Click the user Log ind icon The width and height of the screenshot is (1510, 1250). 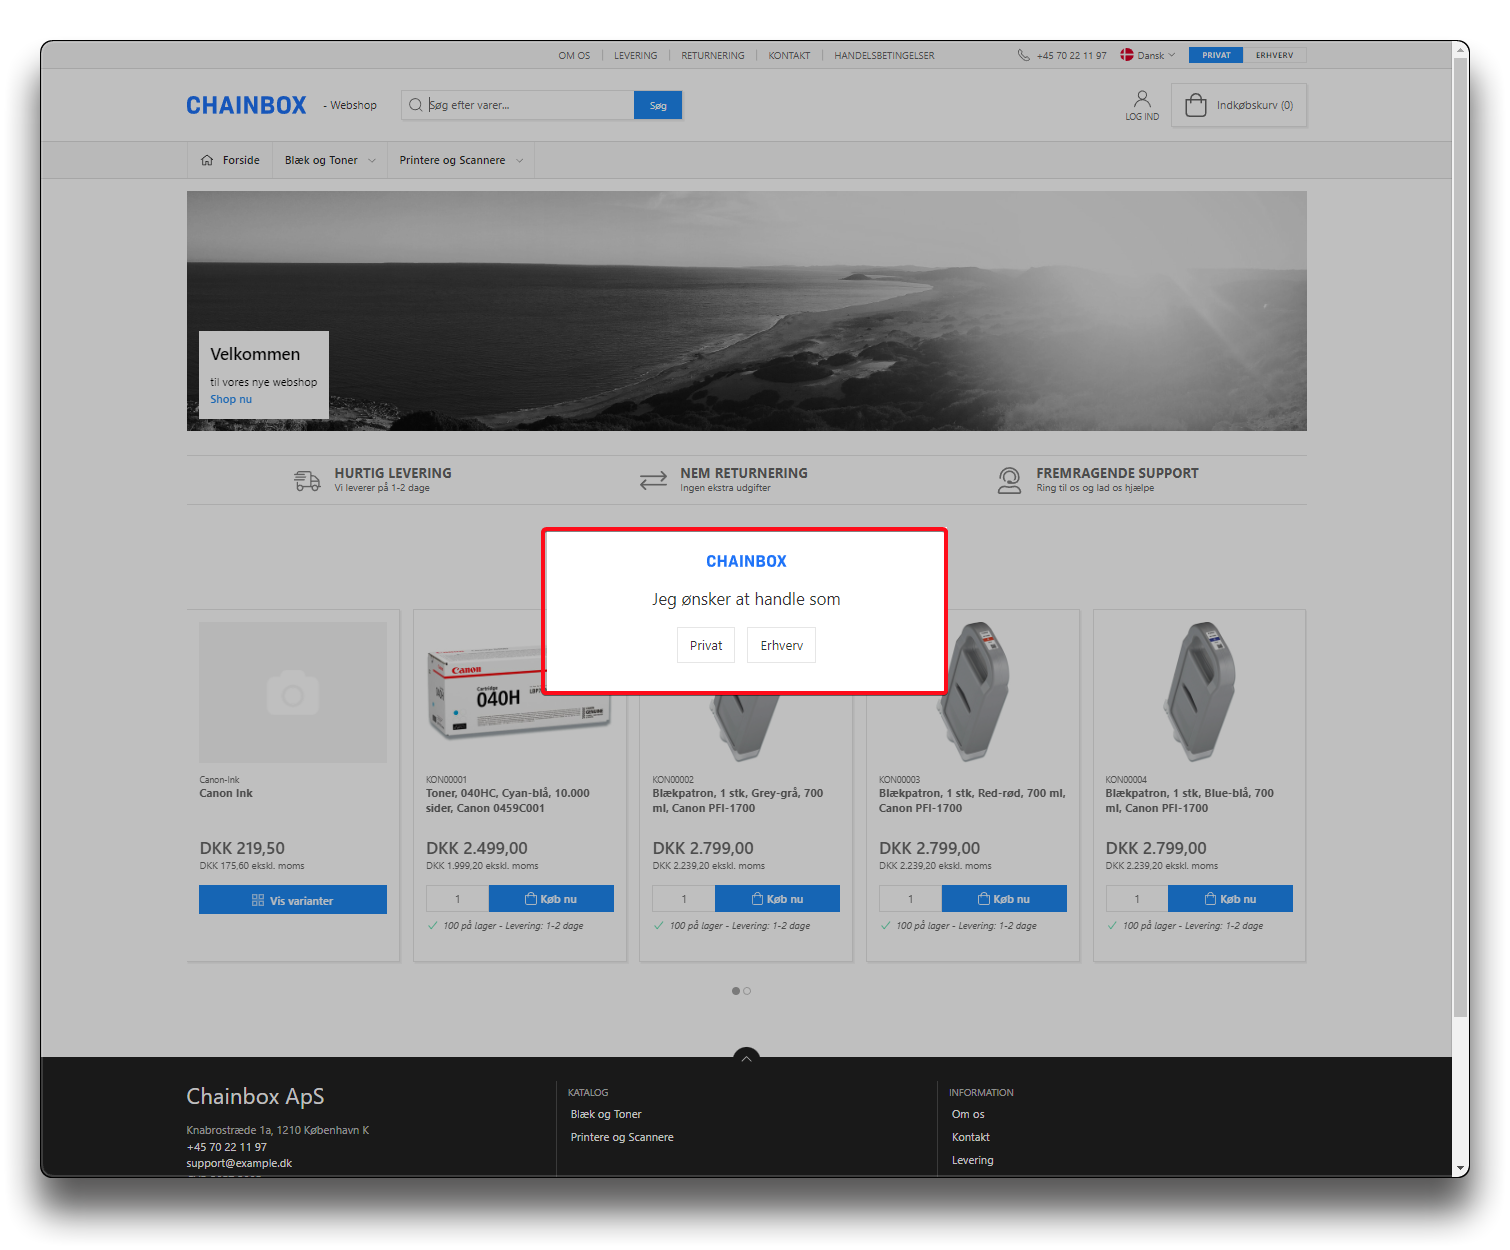pos(1141,100)
